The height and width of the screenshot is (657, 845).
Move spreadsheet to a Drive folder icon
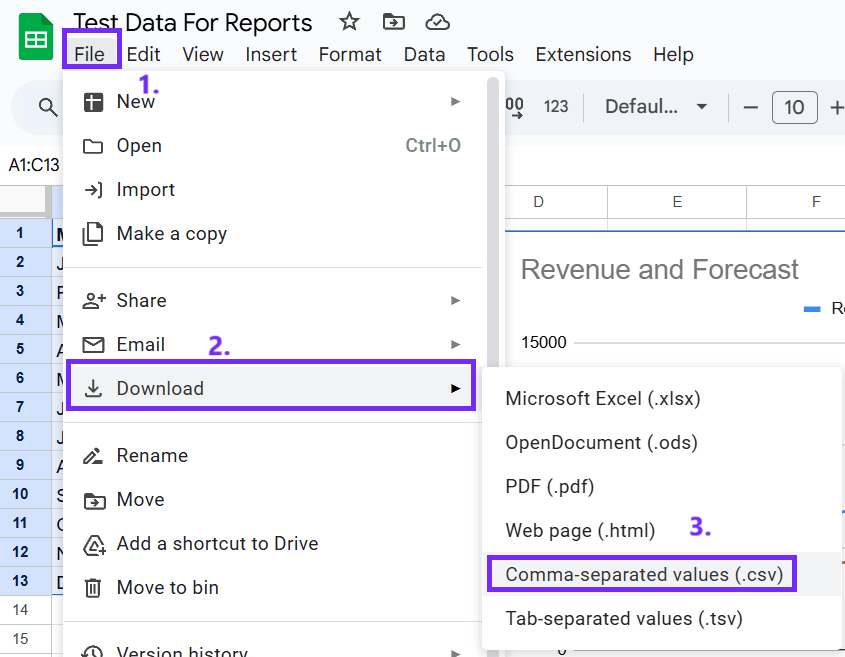(x=393, y=21)
